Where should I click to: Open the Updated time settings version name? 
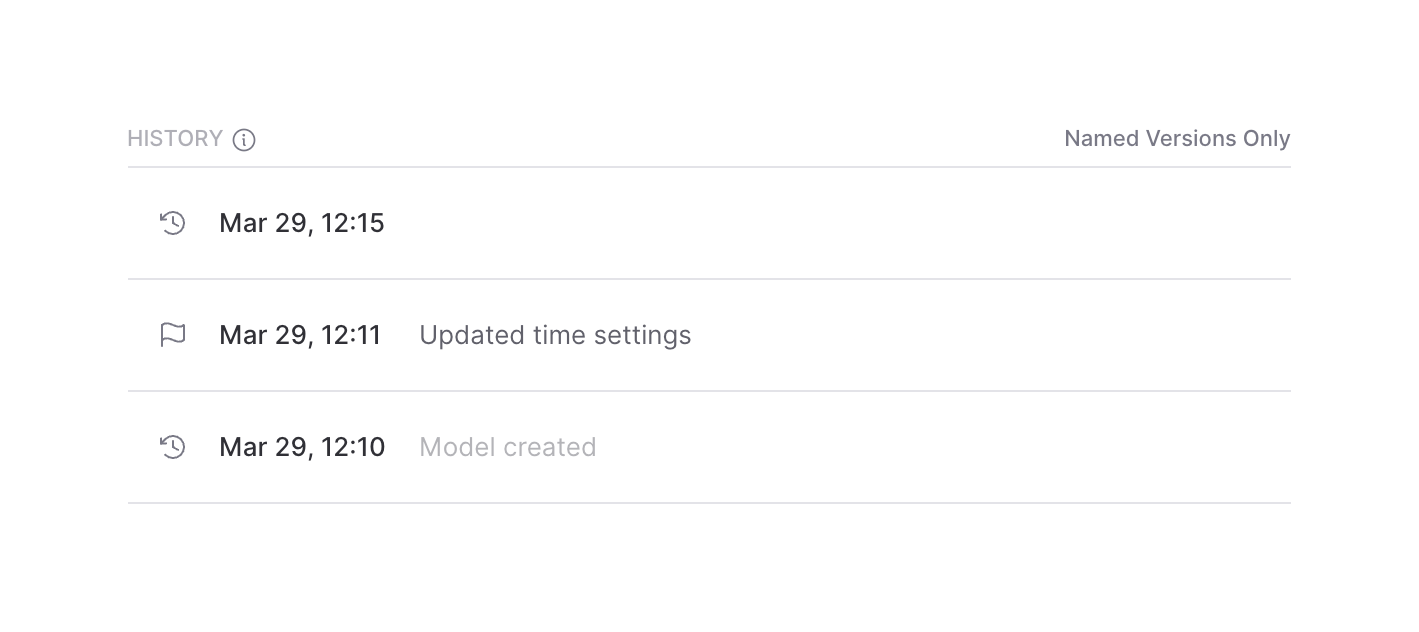coord(555,335)
